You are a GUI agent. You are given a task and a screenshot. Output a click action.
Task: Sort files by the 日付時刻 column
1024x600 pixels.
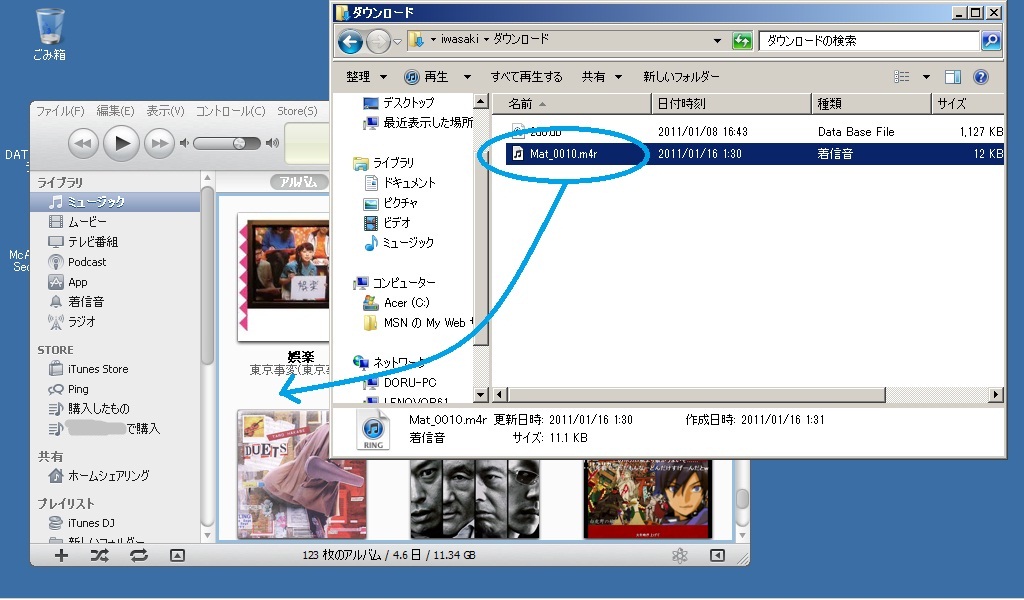click(731, 104)
